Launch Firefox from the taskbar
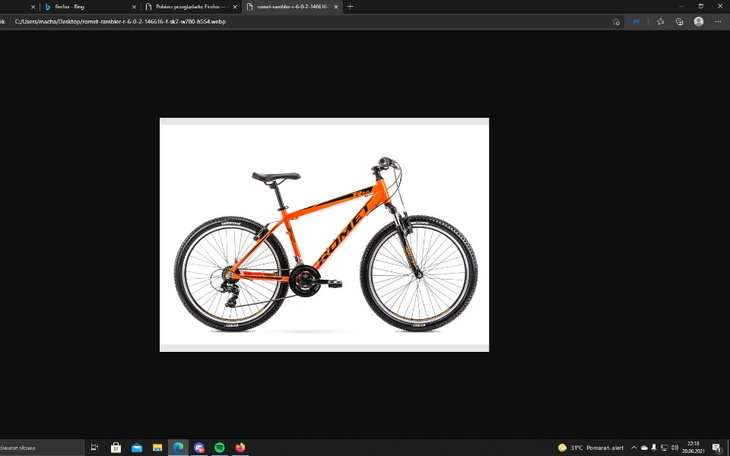This screenshot has width=730, height=456. tap(241, 448)
